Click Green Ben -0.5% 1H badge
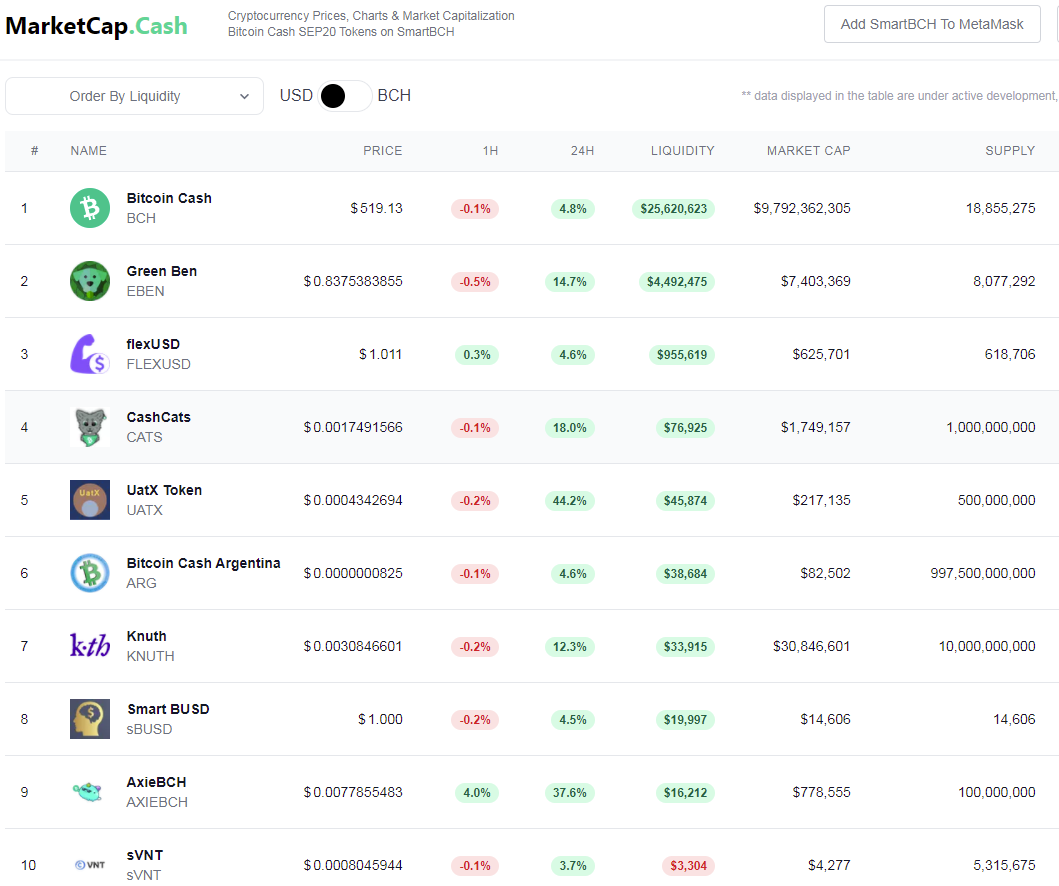Viewport: 1059px width, 886px height. click(x=475, y=282)
